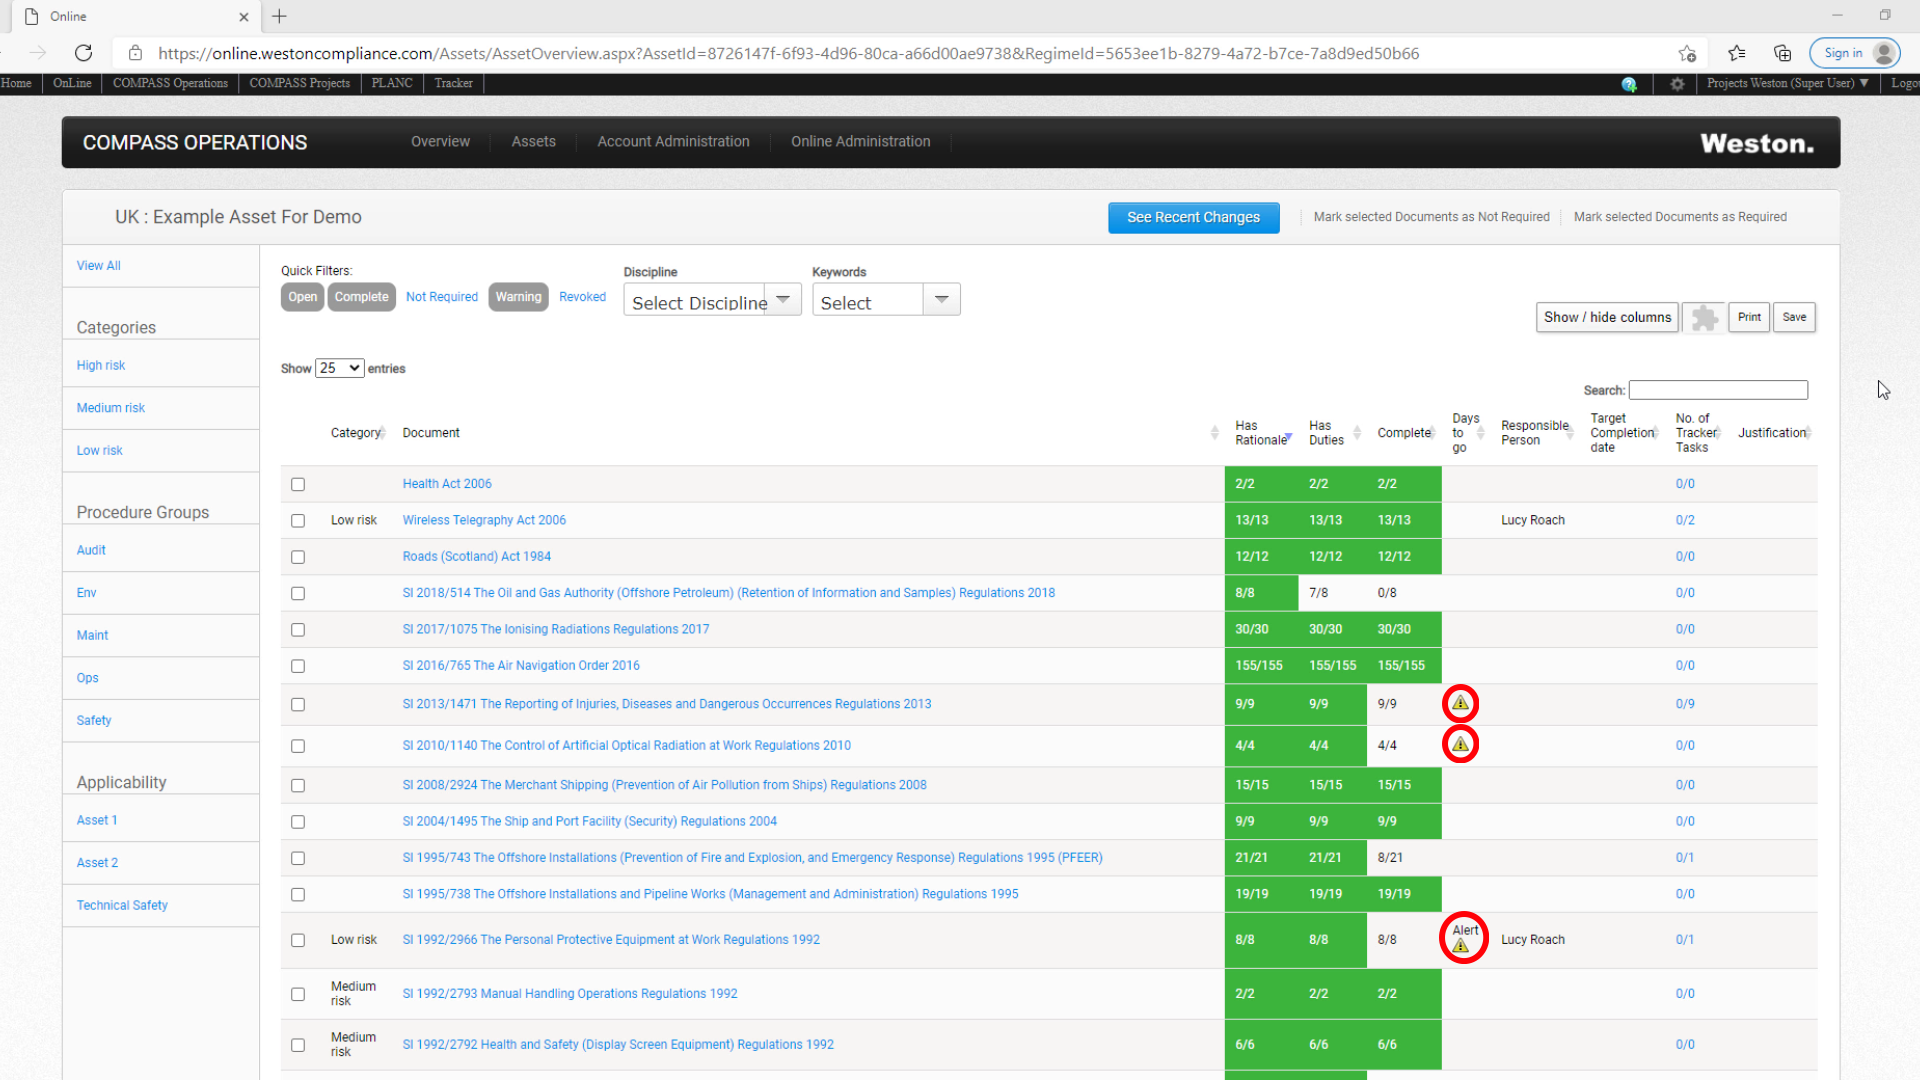Click See Recent Changes button
1920x1080 pixels.
[x=1193, y=218]
